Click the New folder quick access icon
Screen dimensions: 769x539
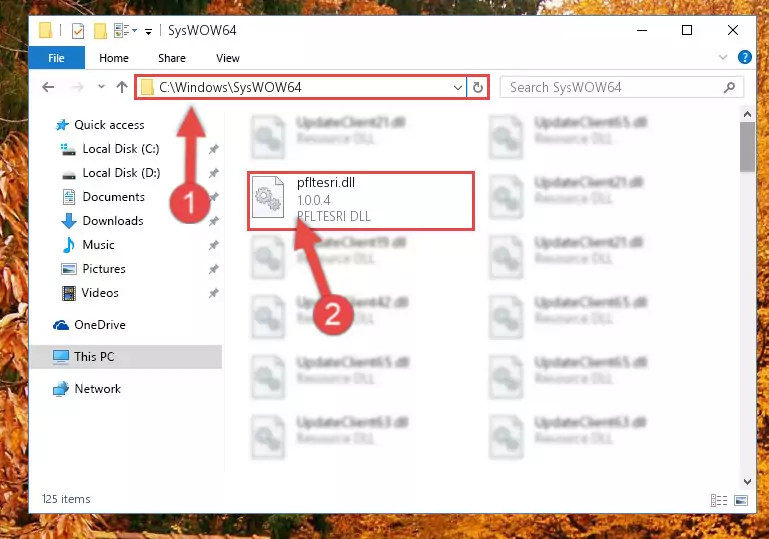(100, 31)
